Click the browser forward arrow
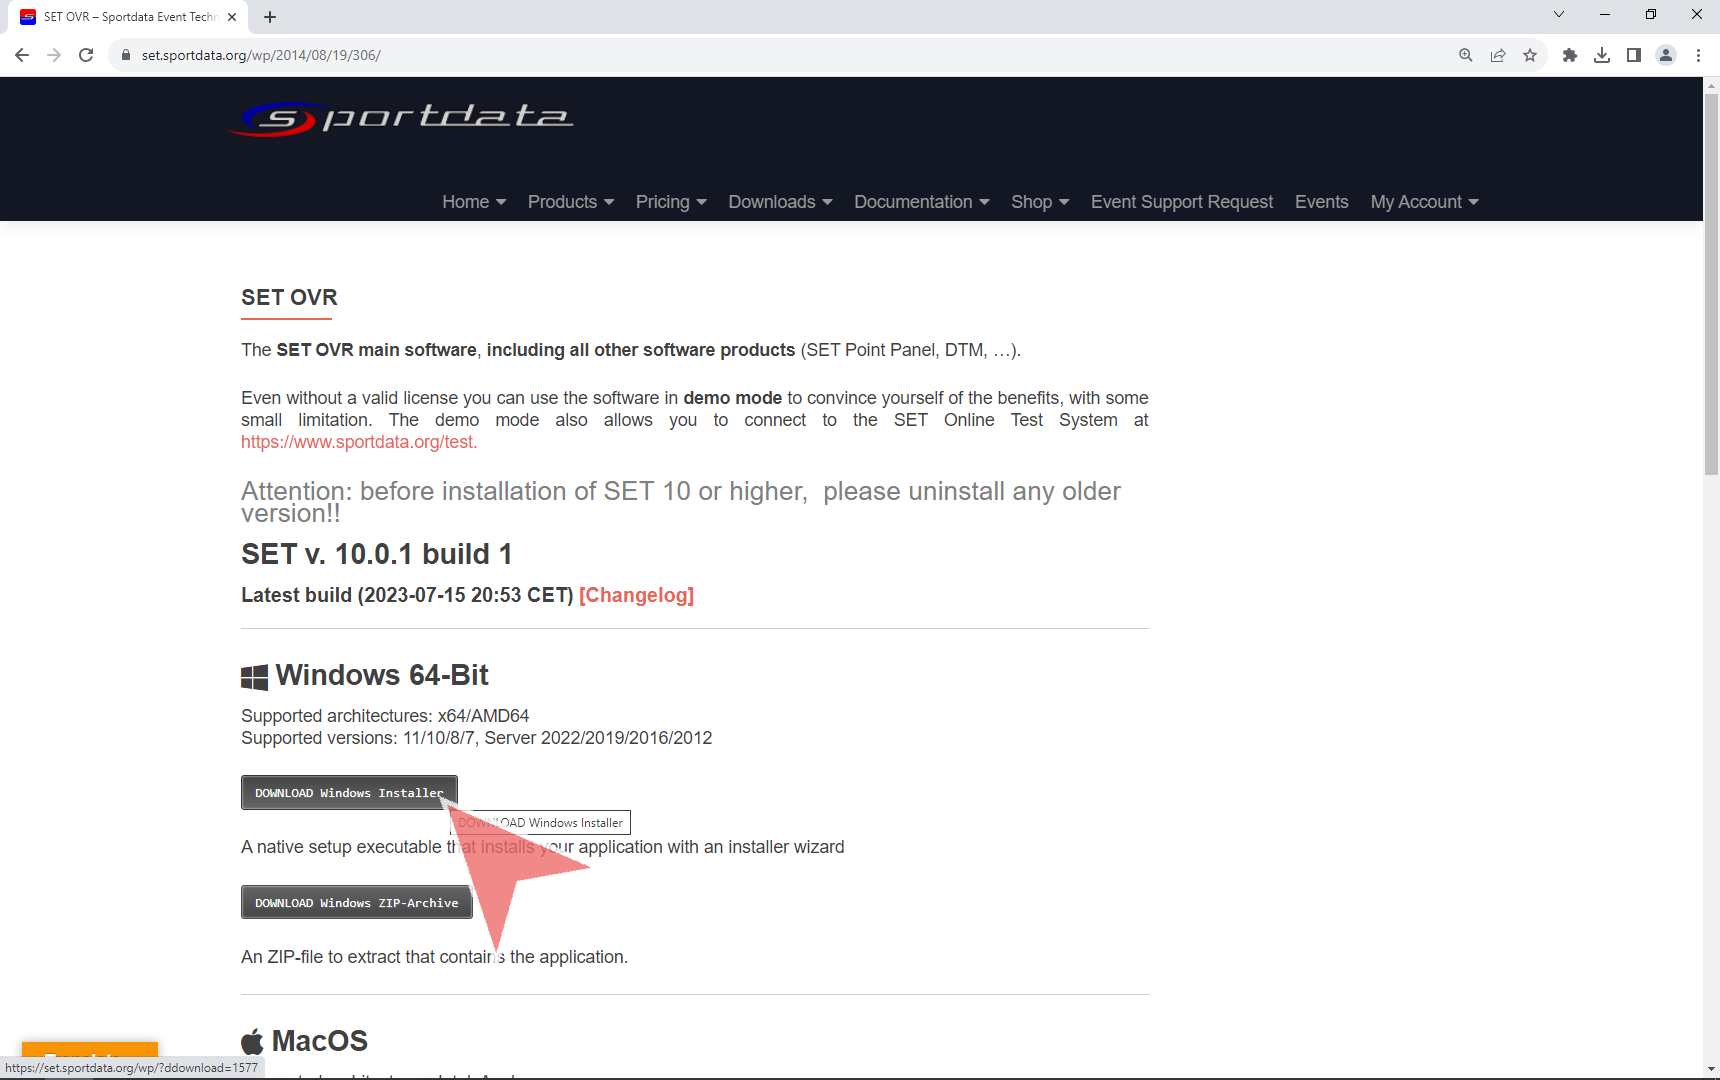1720x1080 pixels. click(x=54, y=55)
